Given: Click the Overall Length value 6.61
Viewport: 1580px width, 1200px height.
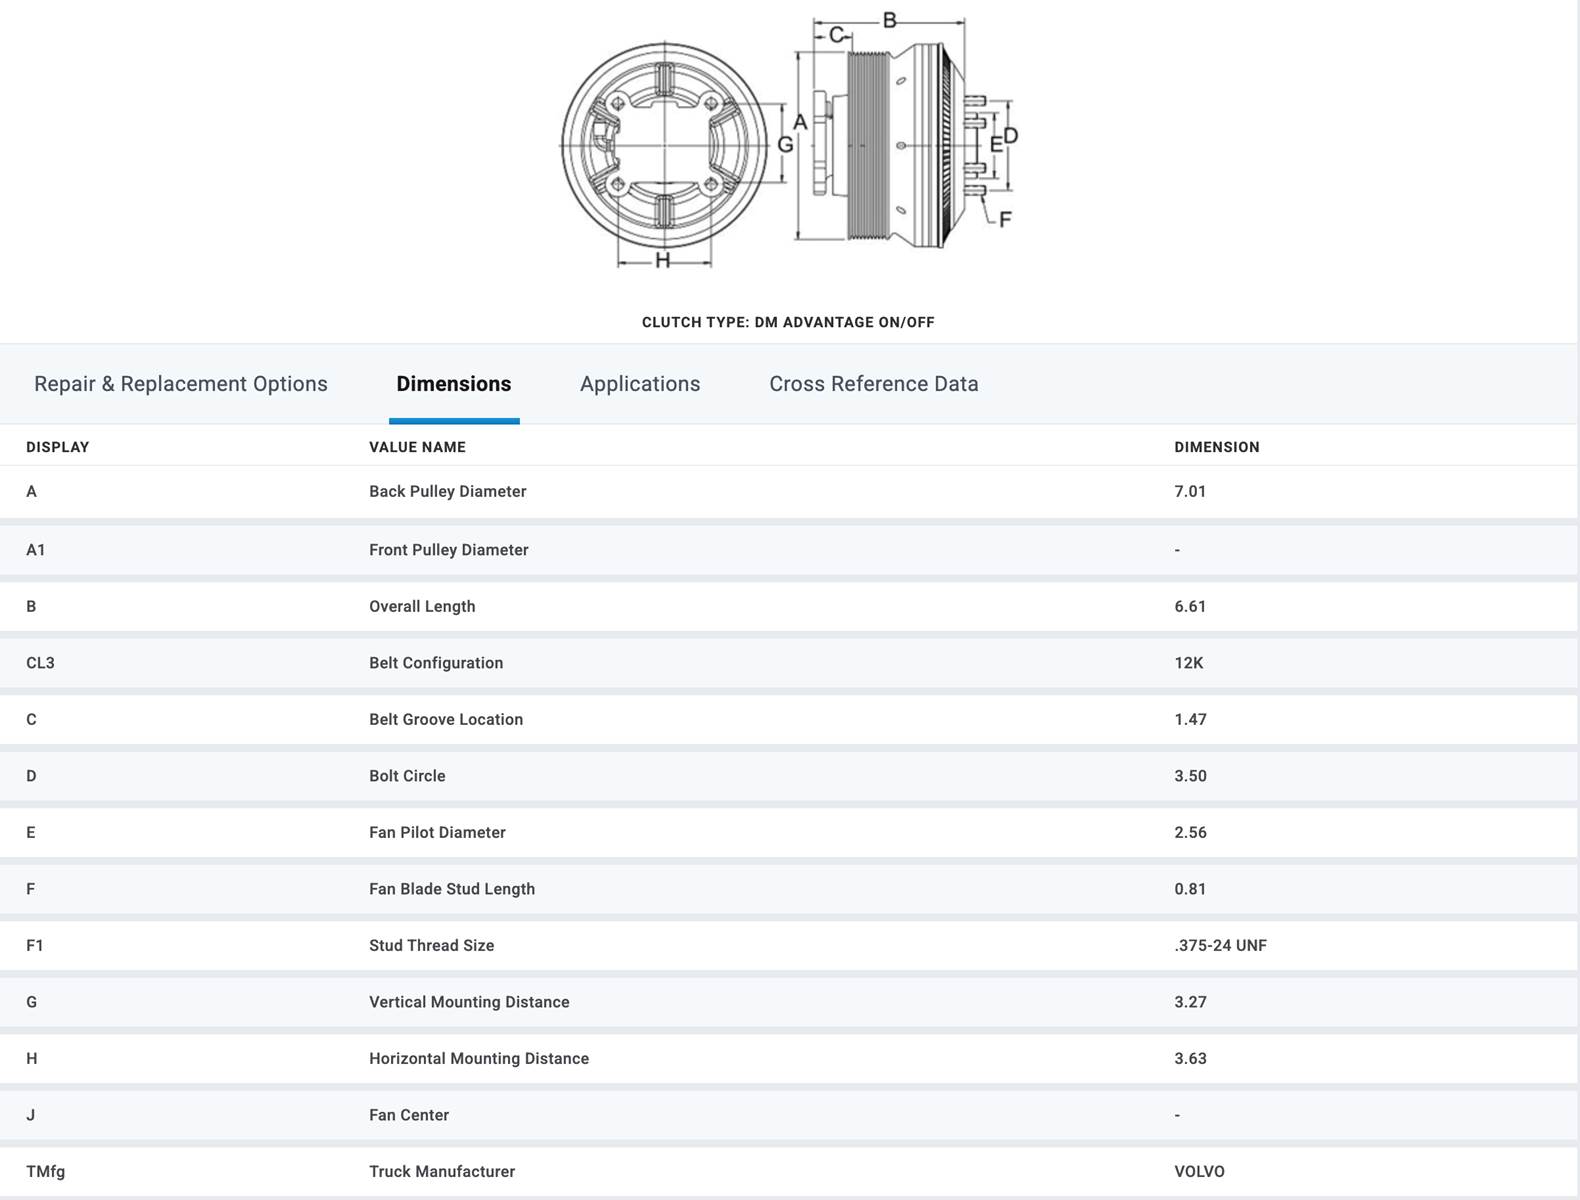Looking at the screenshot, I should click(1190, 606).
